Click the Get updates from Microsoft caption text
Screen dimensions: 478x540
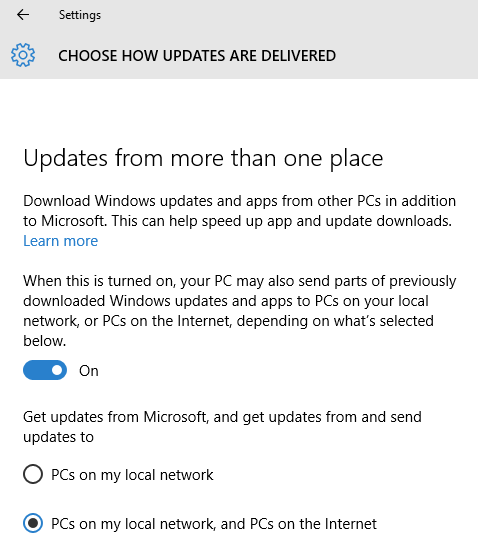[x=222, y=427]
